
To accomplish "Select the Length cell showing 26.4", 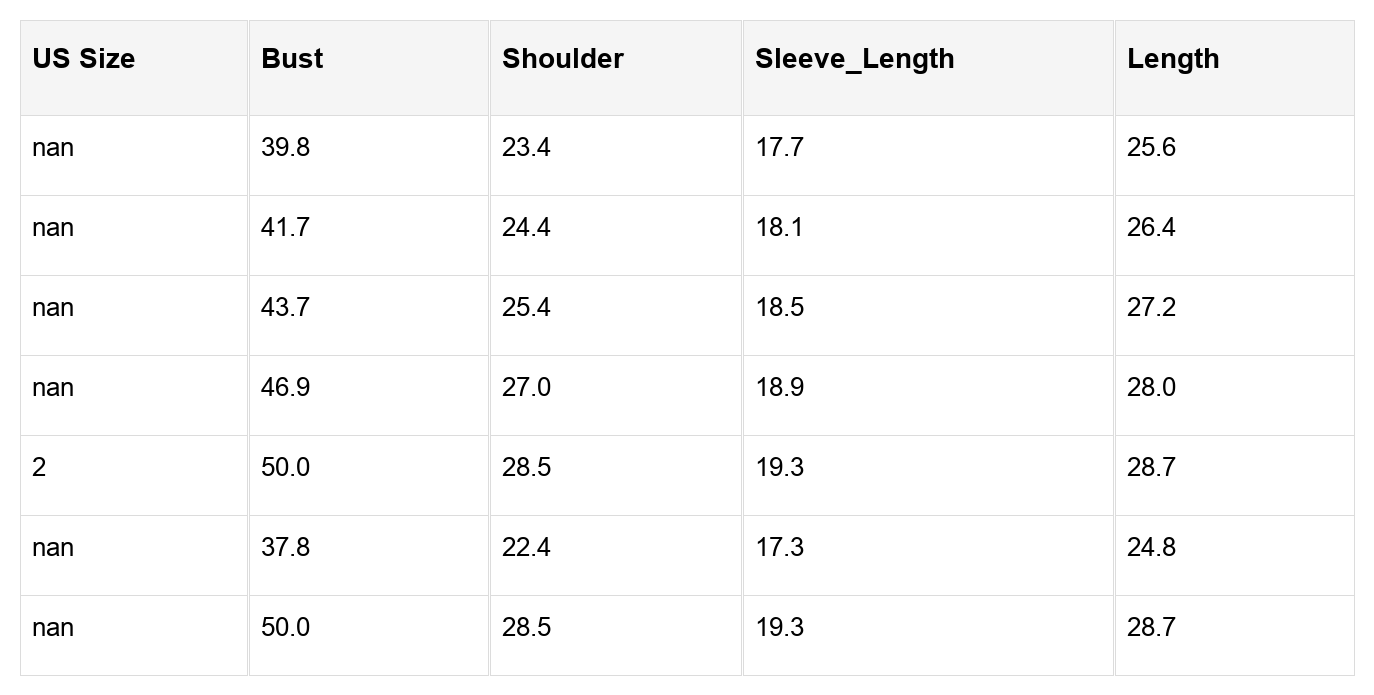I will (1151, 228).
